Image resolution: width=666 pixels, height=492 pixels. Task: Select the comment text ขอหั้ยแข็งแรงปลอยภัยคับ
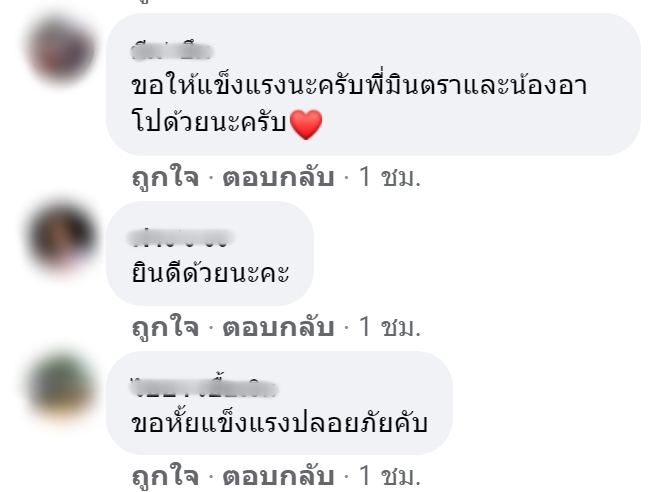click(x=279, y=421)
